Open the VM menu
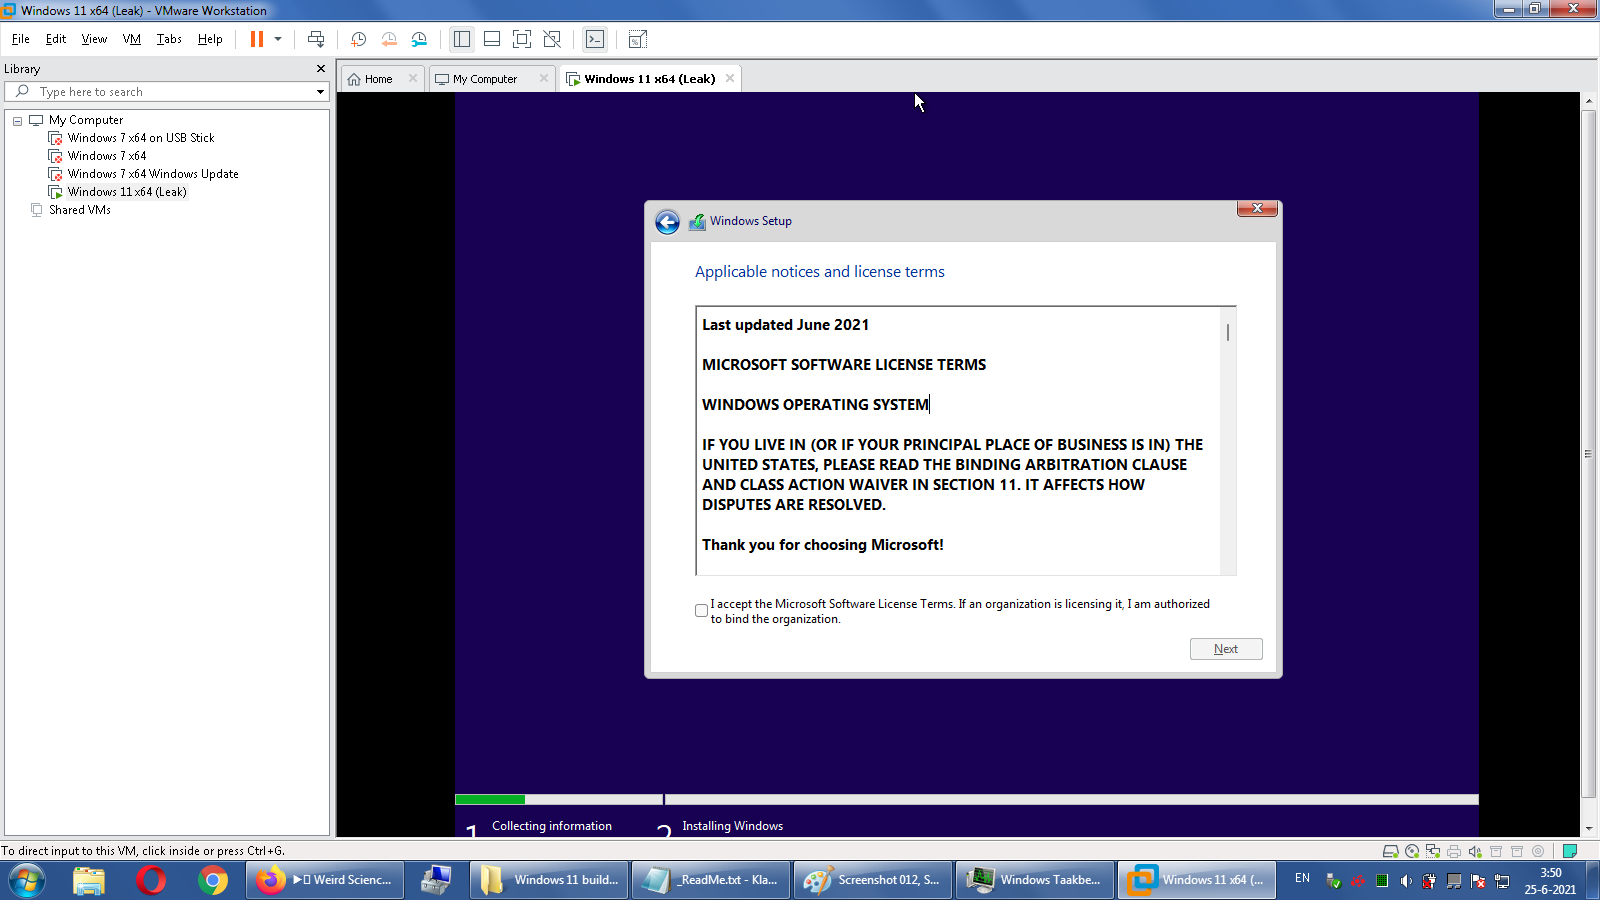 pos(131,39)
